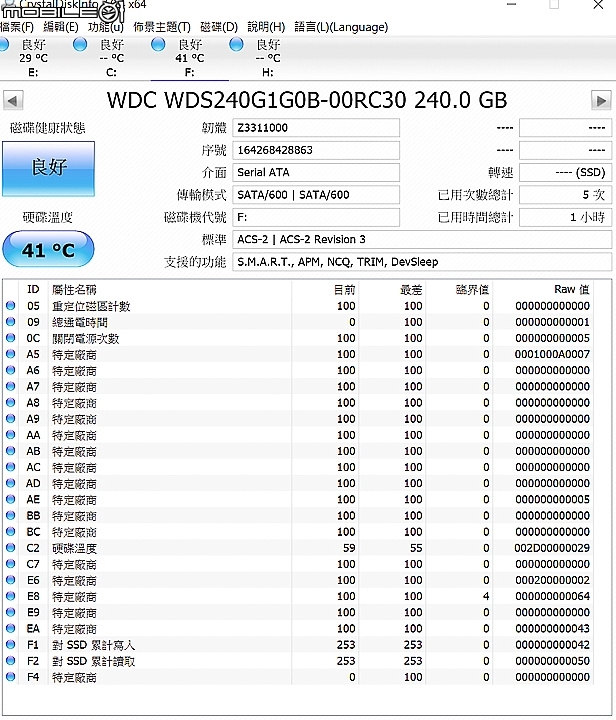Click the status dot for attribute AE
Screen dimensions: 616x720
coord(11,499)
